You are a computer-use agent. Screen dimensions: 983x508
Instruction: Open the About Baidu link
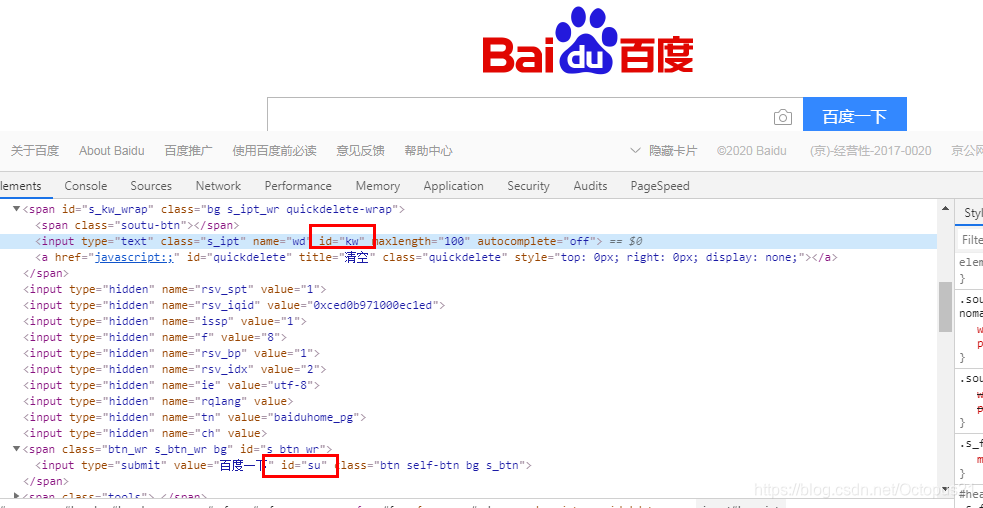[112, 151]
